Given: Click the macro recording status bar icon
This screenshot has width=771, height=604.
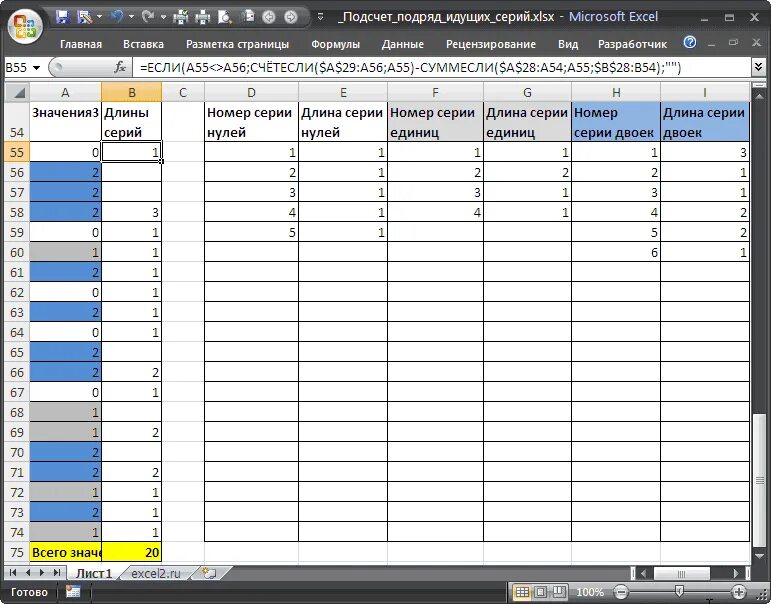Looking at the screenshot, I should coord(73,592).
